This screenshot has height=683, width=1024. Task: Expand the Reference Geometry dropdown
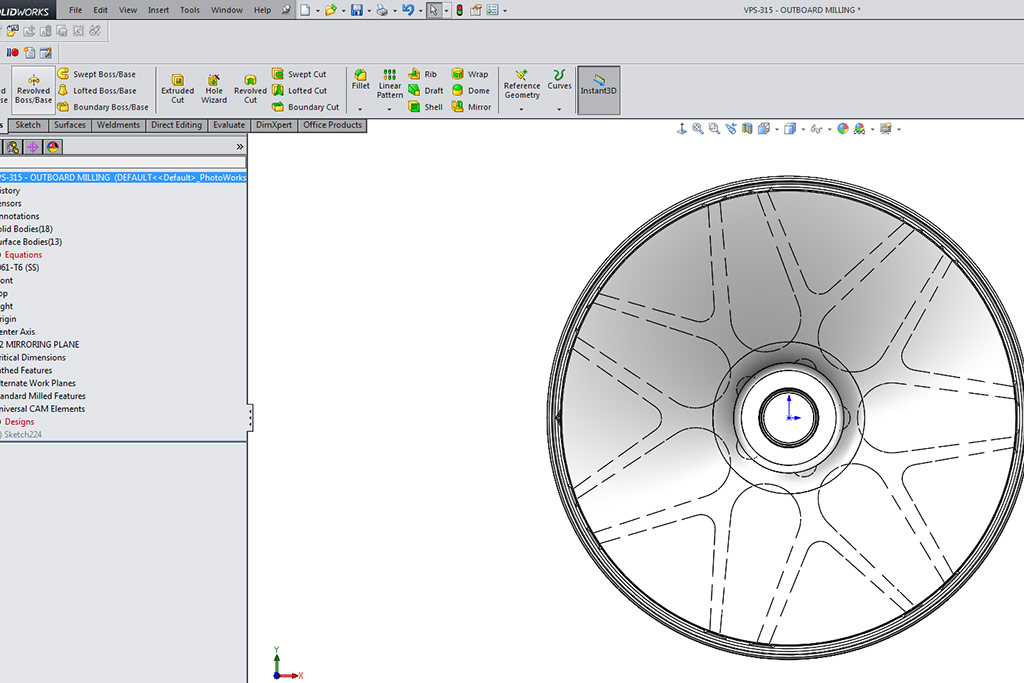click(521, 108)
